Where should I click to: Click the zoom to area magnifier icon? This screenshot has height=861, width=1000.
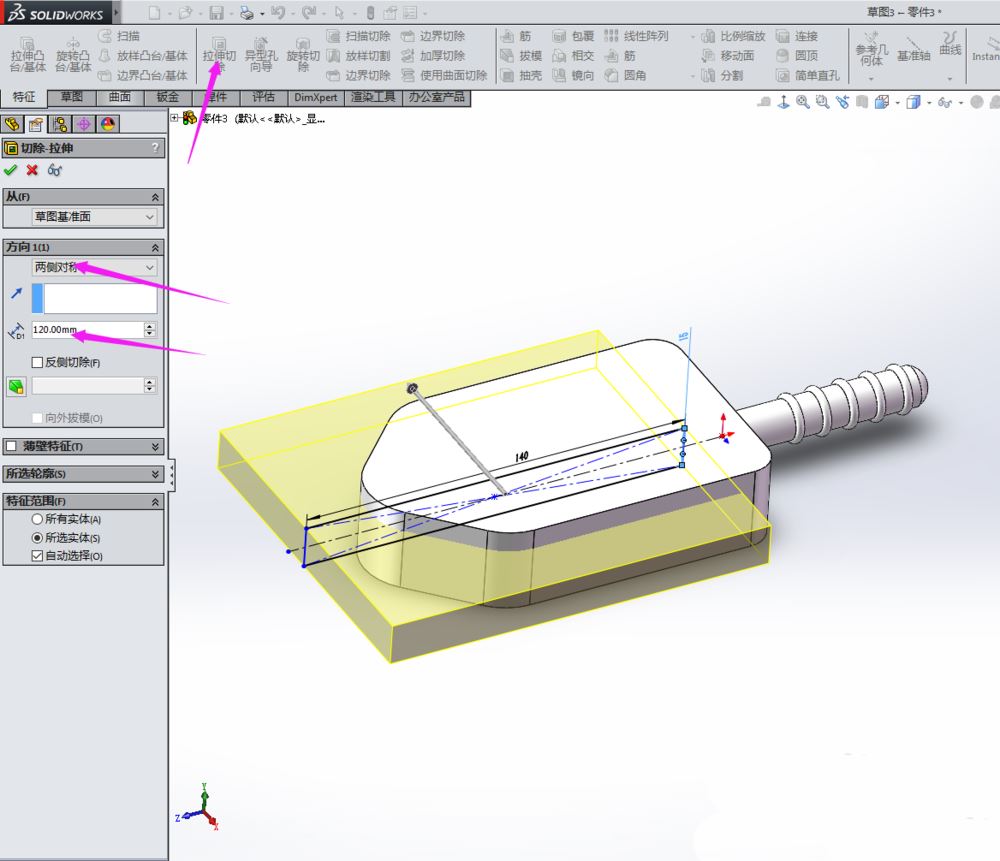pyautogui.click(x=822, y=102)
